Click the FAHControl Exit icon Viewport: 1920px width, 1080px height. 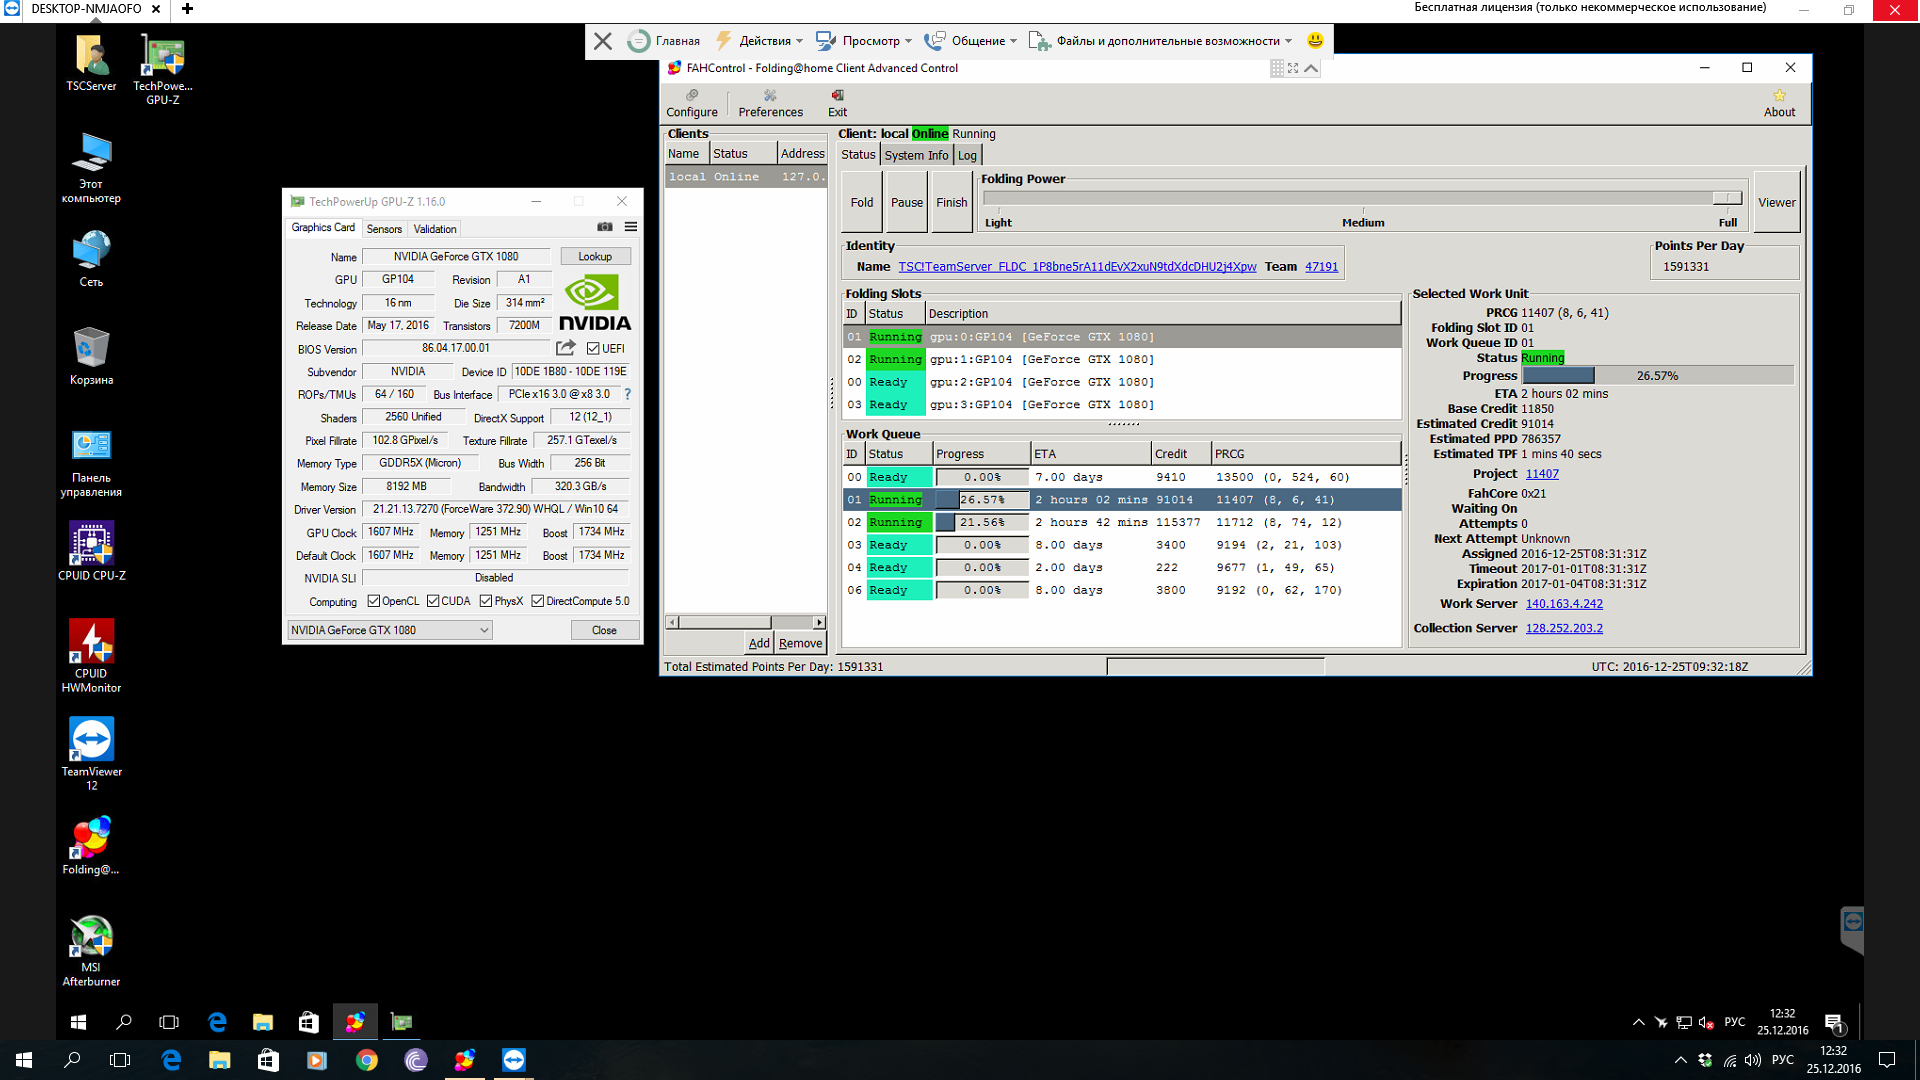(x=838, y=96)
